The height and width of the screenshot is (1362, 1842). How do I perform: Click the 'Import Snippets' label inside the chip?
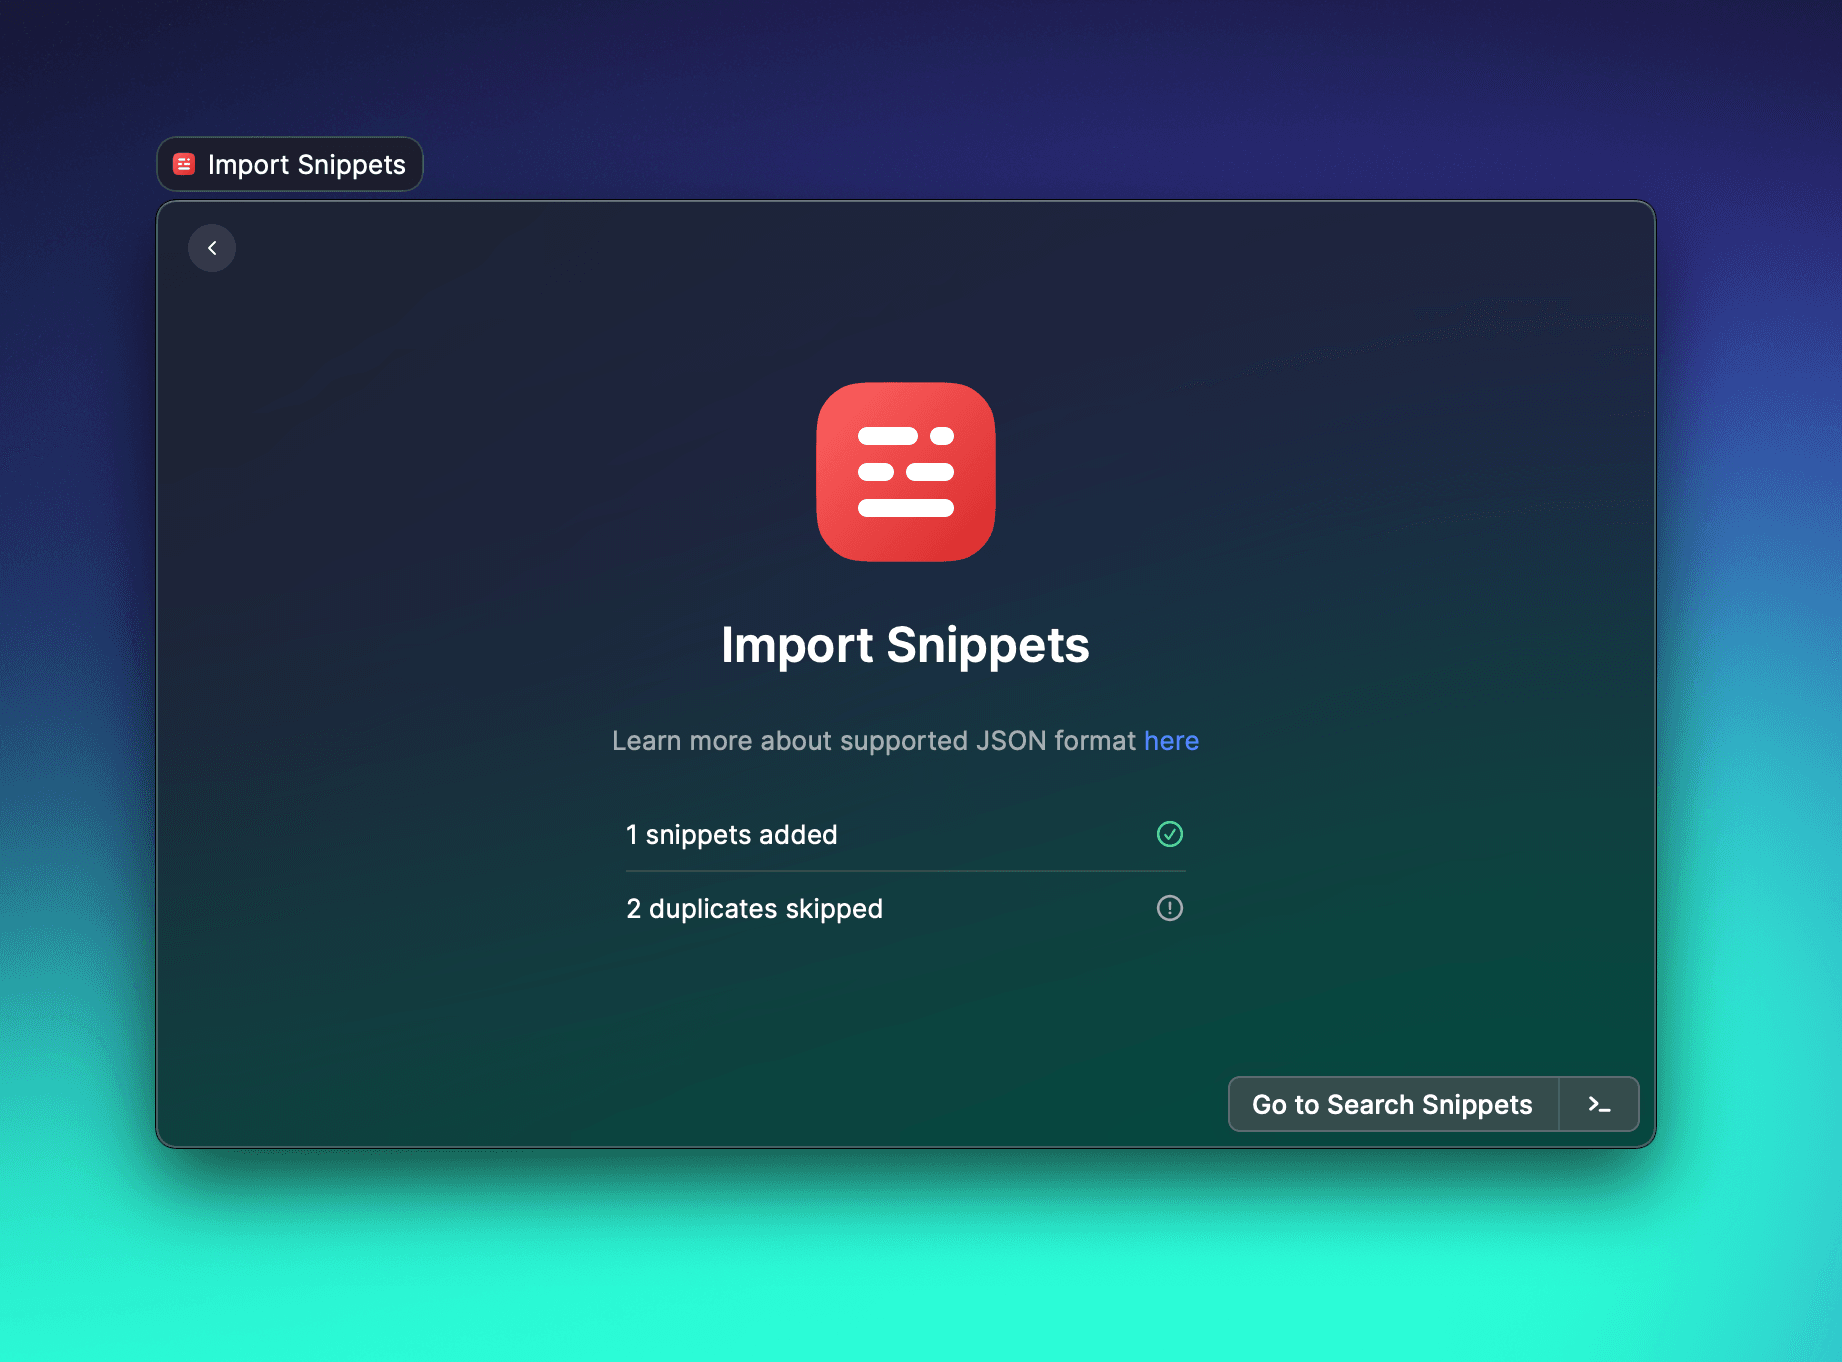[x=307, y=164]
